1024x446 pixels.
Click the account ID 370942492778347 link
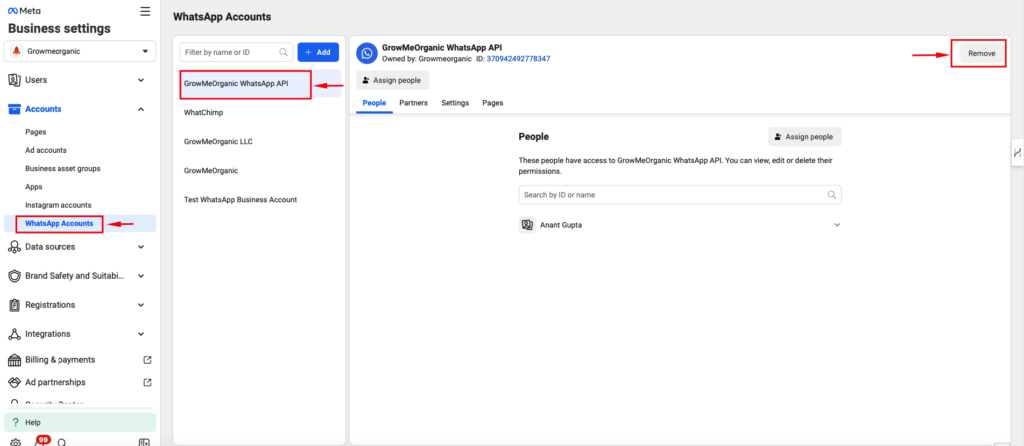(x=518, y=59)
